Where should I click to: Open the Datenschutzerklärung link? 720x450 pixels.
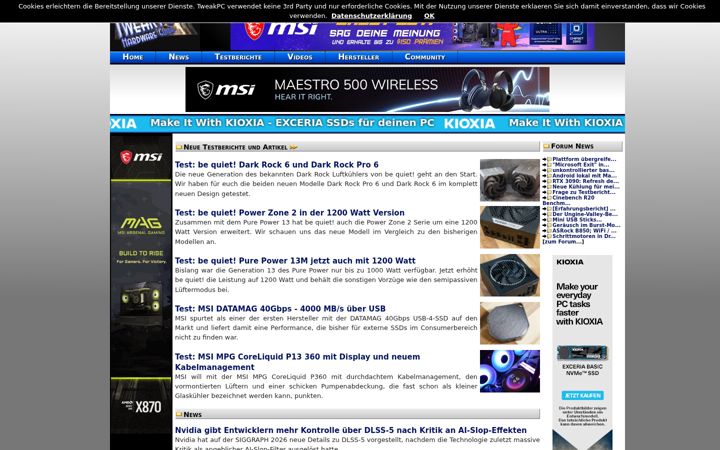click(x=371, y=16)
